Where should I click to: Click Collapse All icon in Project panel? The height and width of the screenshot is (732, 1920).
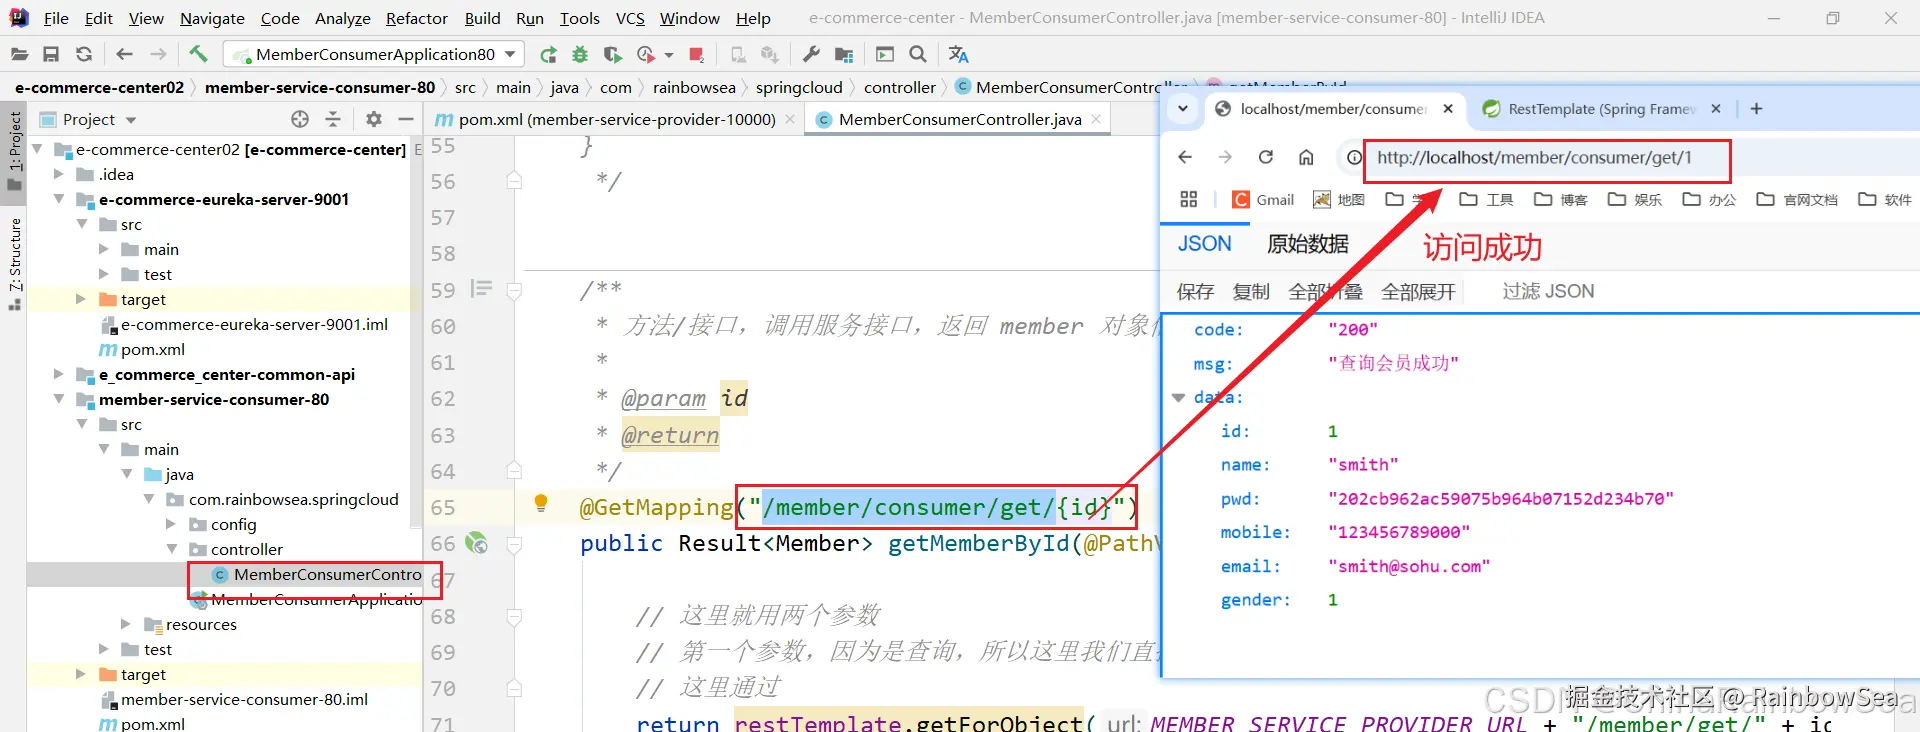point(333,119)
